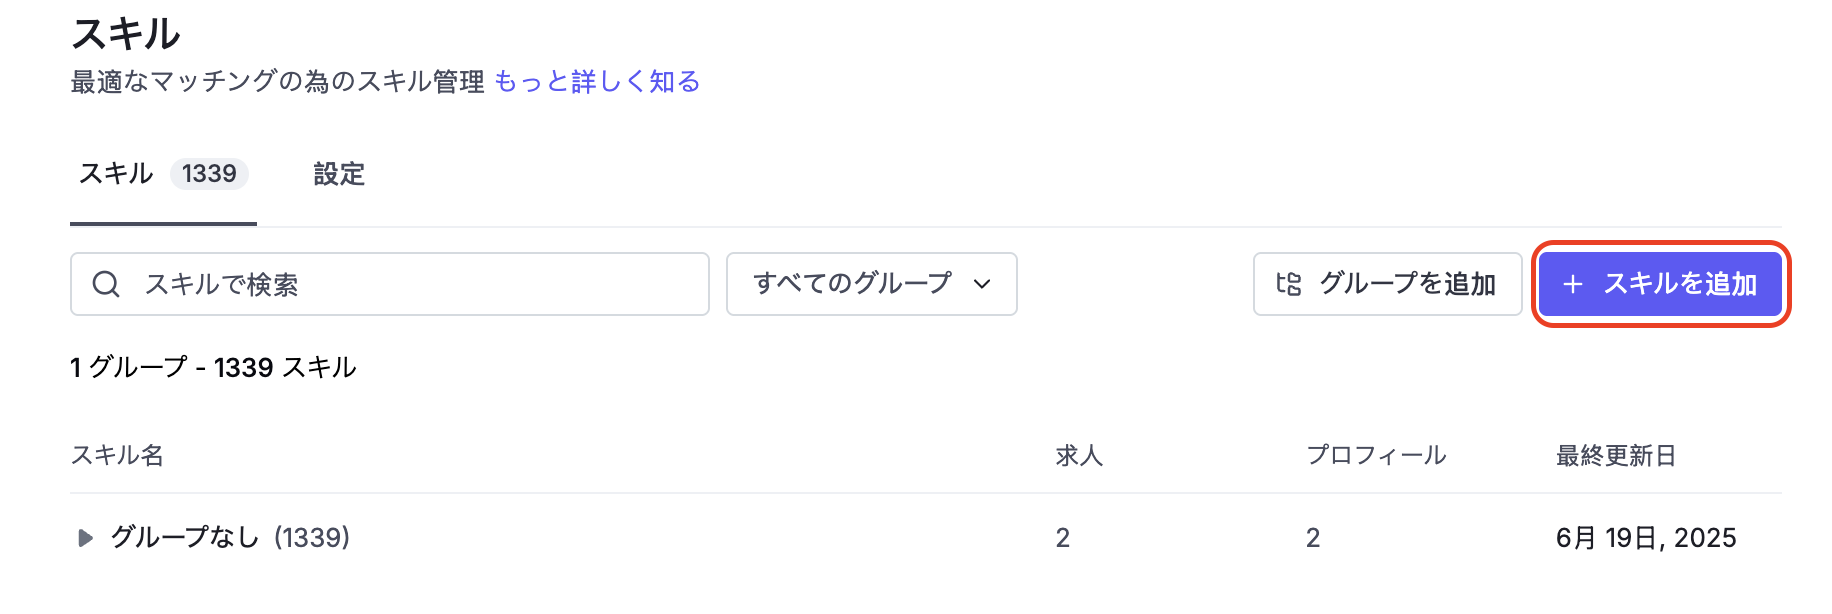Focus the スキルで検索 input field
The height and width of the screenshot is (614, 1832).
coord(390,284)
